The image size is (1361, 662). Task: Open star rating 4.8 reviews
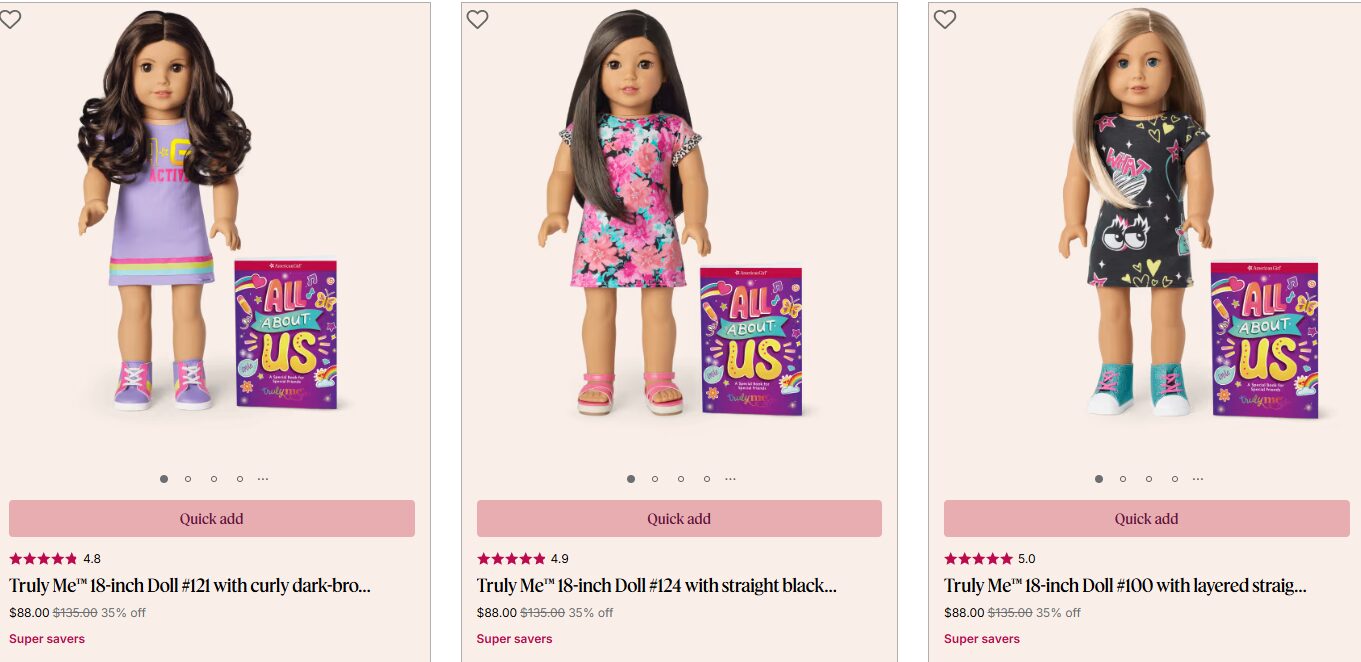tap(55, 559)
